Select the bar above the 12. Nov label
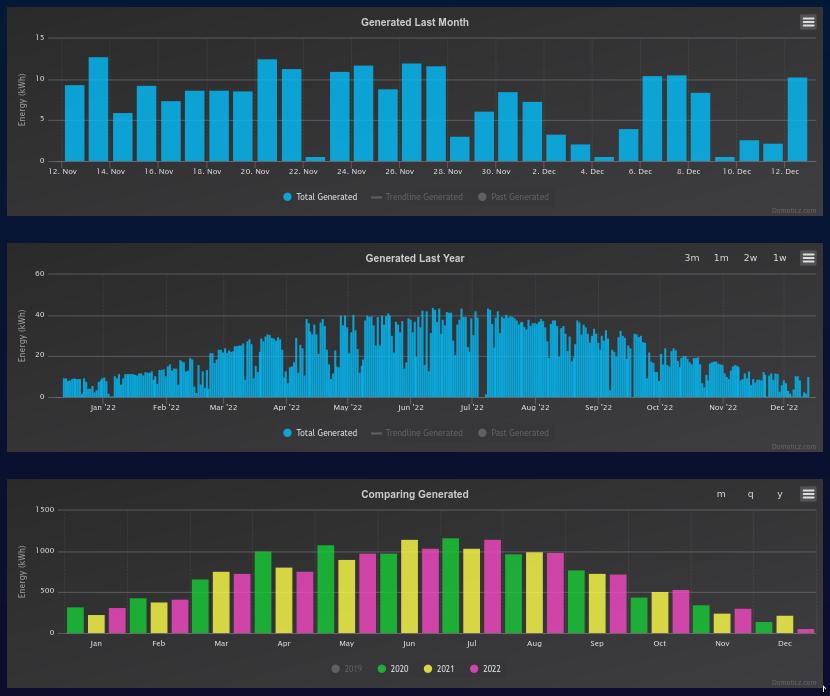The image size is (830, 696). click(75, 123)
